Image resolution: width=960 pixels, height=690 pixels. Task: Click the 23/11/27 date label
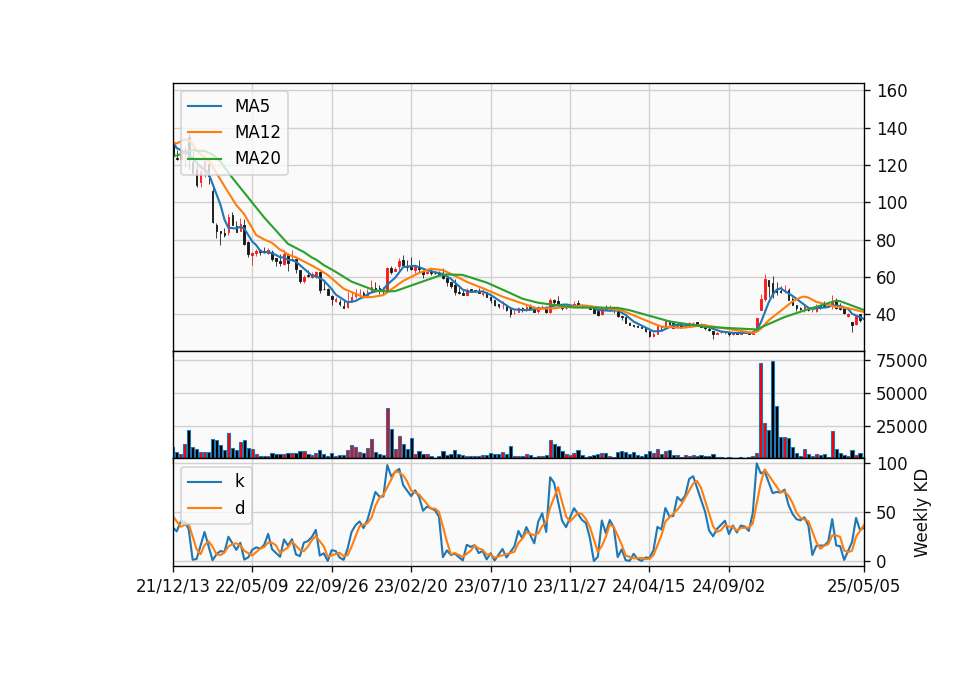[570, 587]
